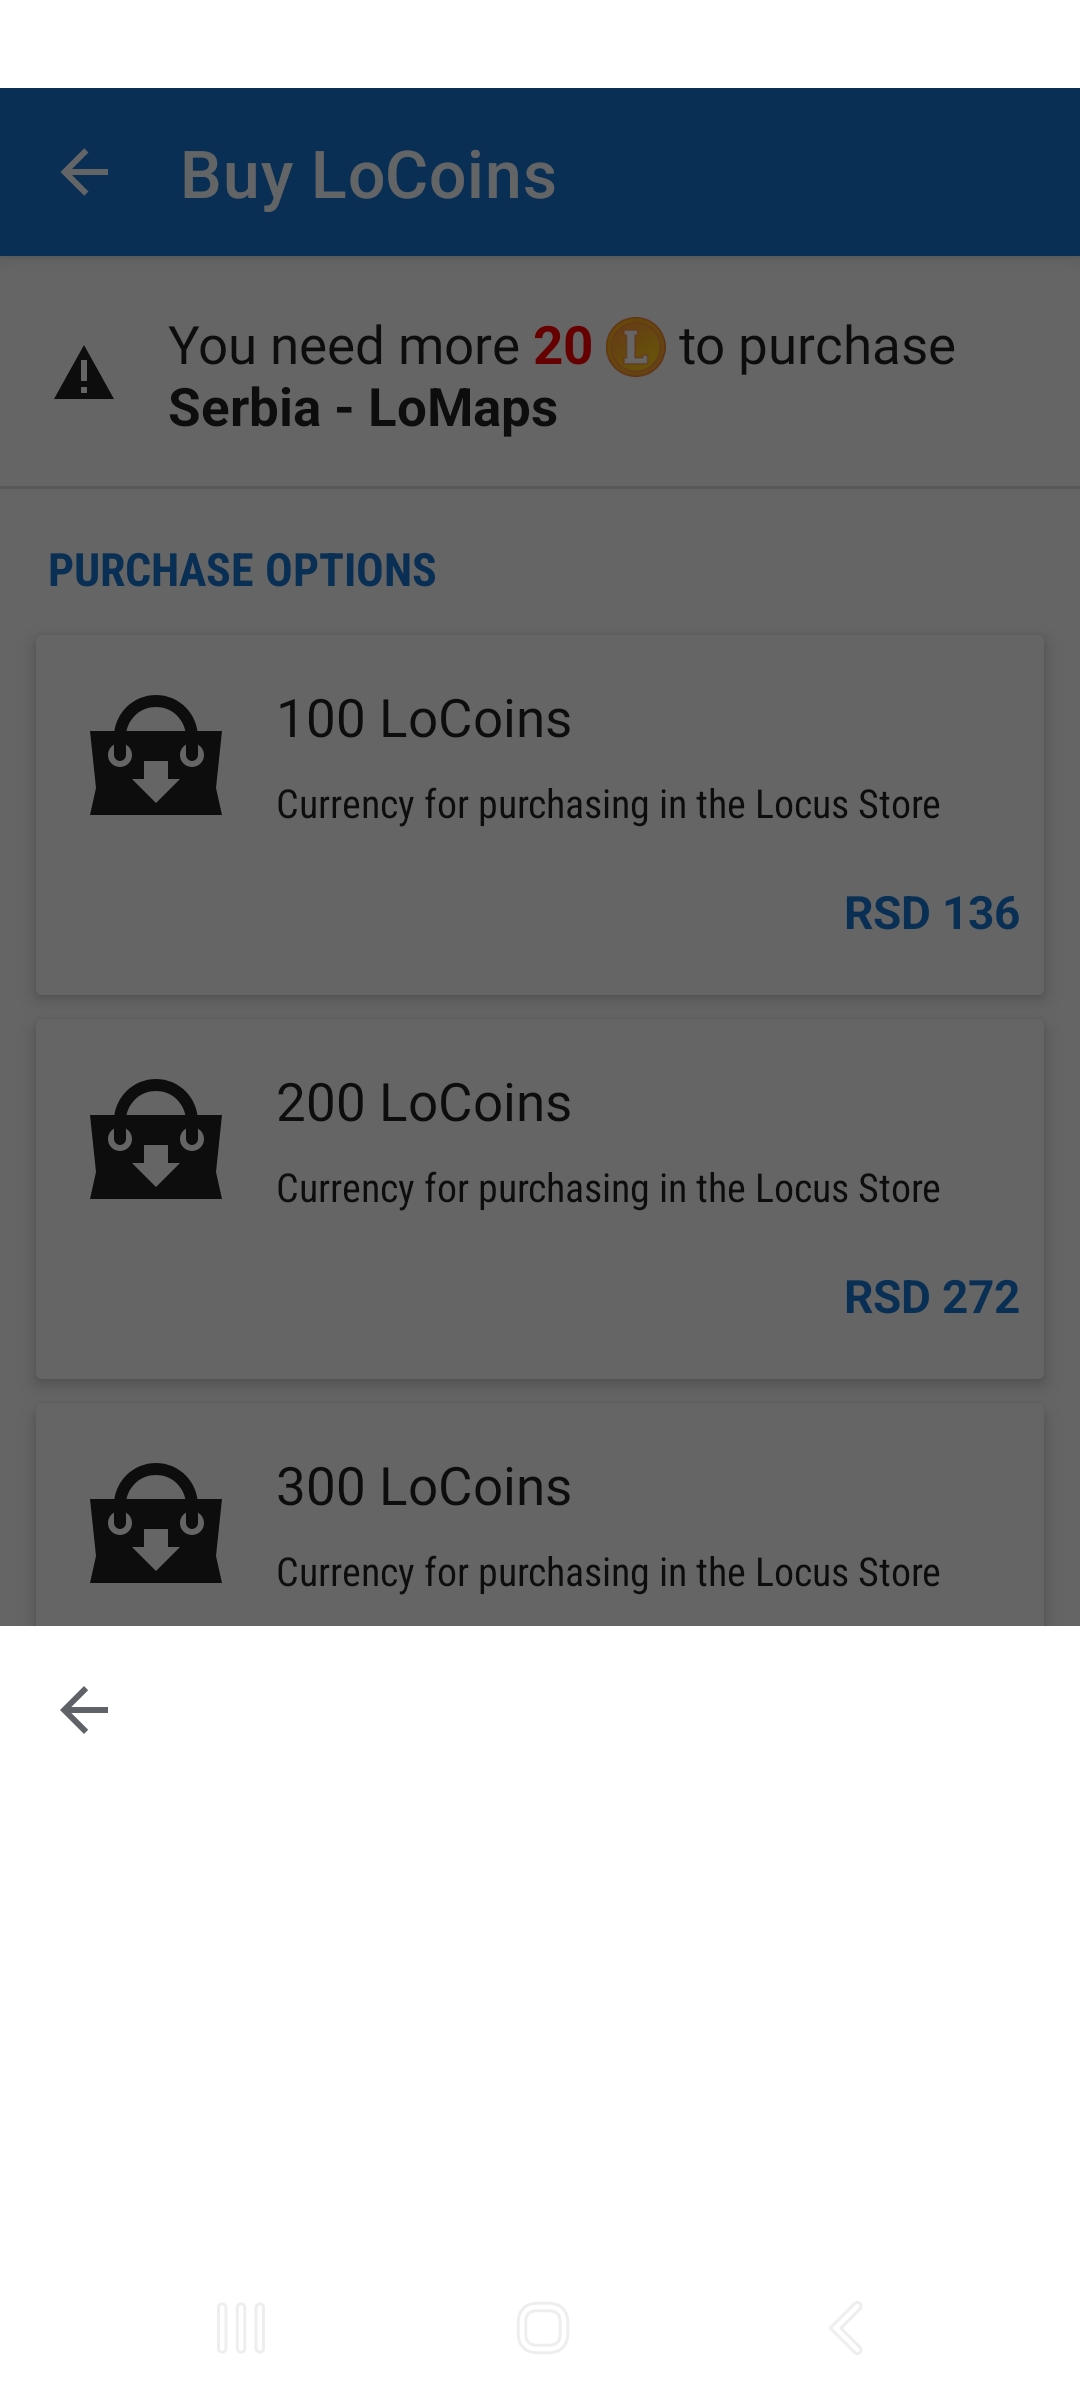Tap the Android home button
Image resolution: width=1080 pixels, height=2400 pixels.
point(542,2328)
